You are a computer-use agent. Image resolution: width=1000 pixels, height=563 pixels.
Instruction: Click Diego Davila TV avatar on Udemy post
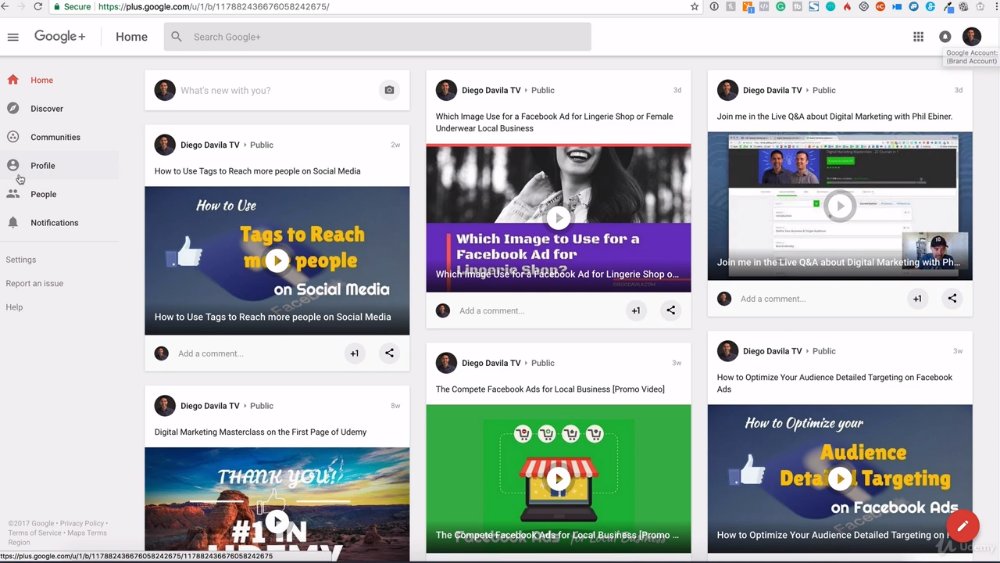click(165, 406)
